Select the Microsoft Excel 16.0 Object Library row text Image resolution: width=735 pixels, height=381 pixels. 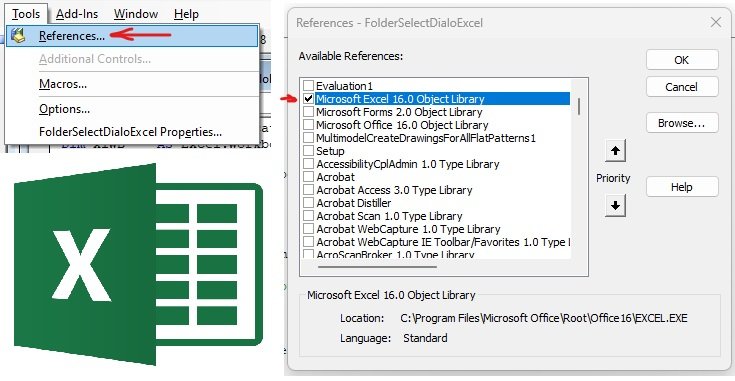[x=400, y=99]
